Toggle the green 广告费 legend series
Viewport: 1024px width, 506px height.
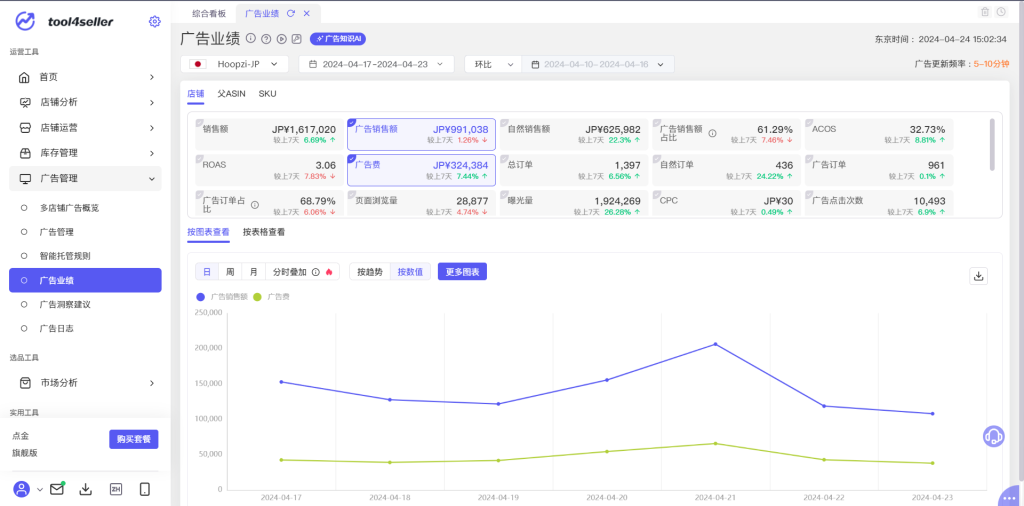[x=270, y=297]
